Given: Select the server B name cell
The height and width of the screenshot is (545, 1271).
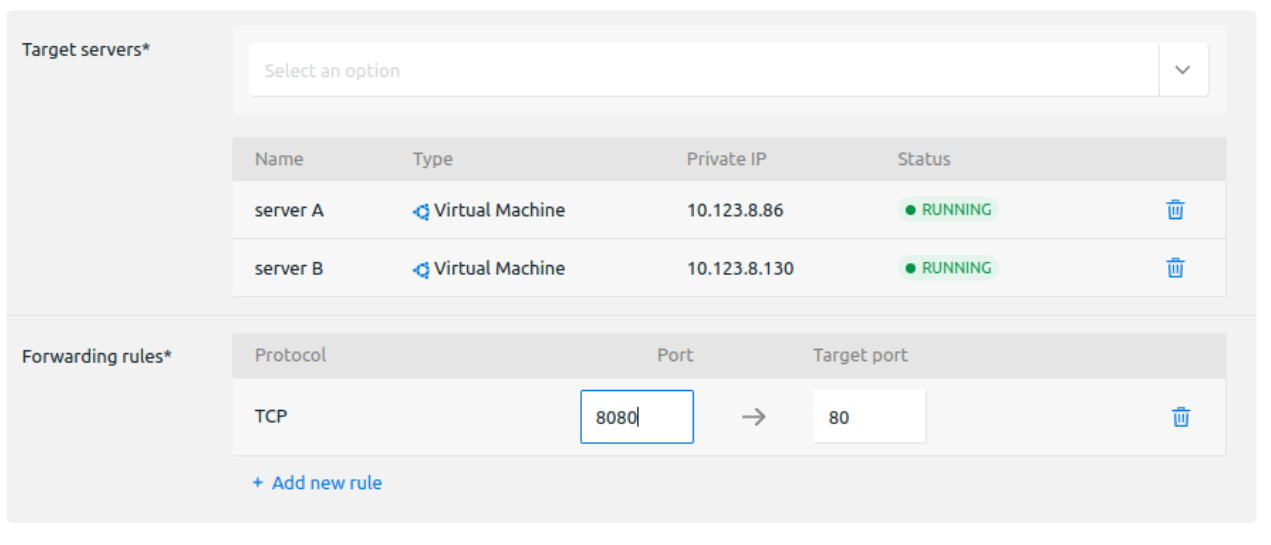Looking at the screenshot, I should click(x=289, y=269).
